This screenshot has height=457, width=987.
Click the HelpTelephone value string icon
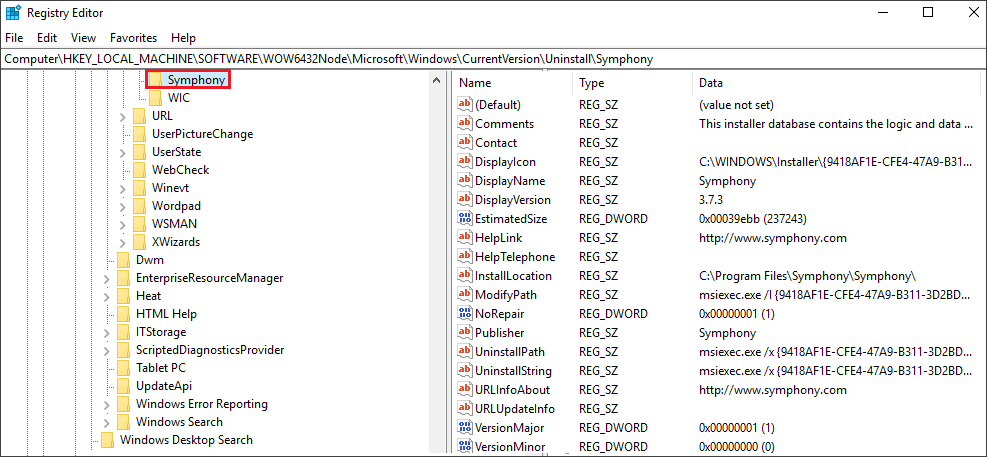[x=465, y=256]
